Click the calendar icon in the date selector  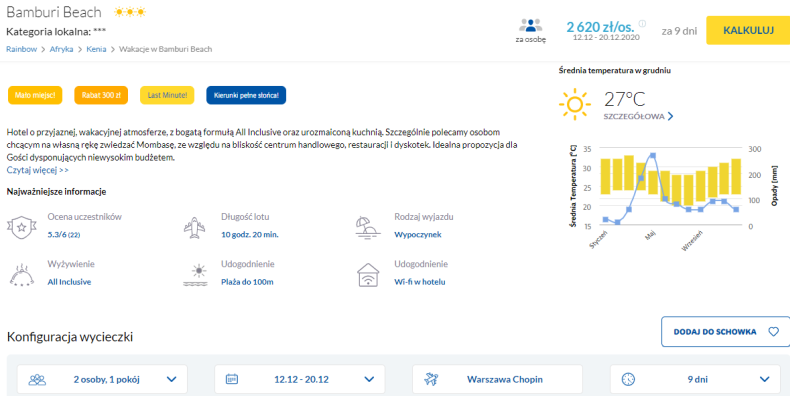pyautogui.click(x=232, y=379)
